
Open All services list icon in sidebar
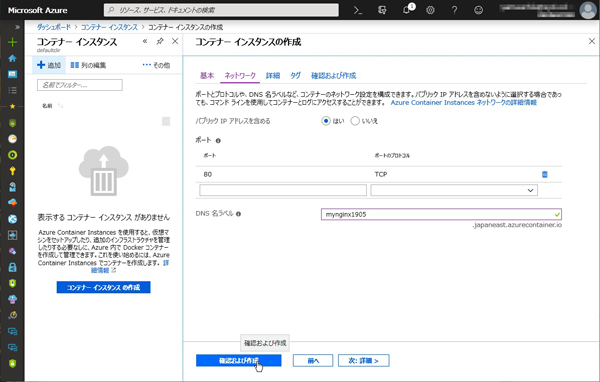(13, 90)
